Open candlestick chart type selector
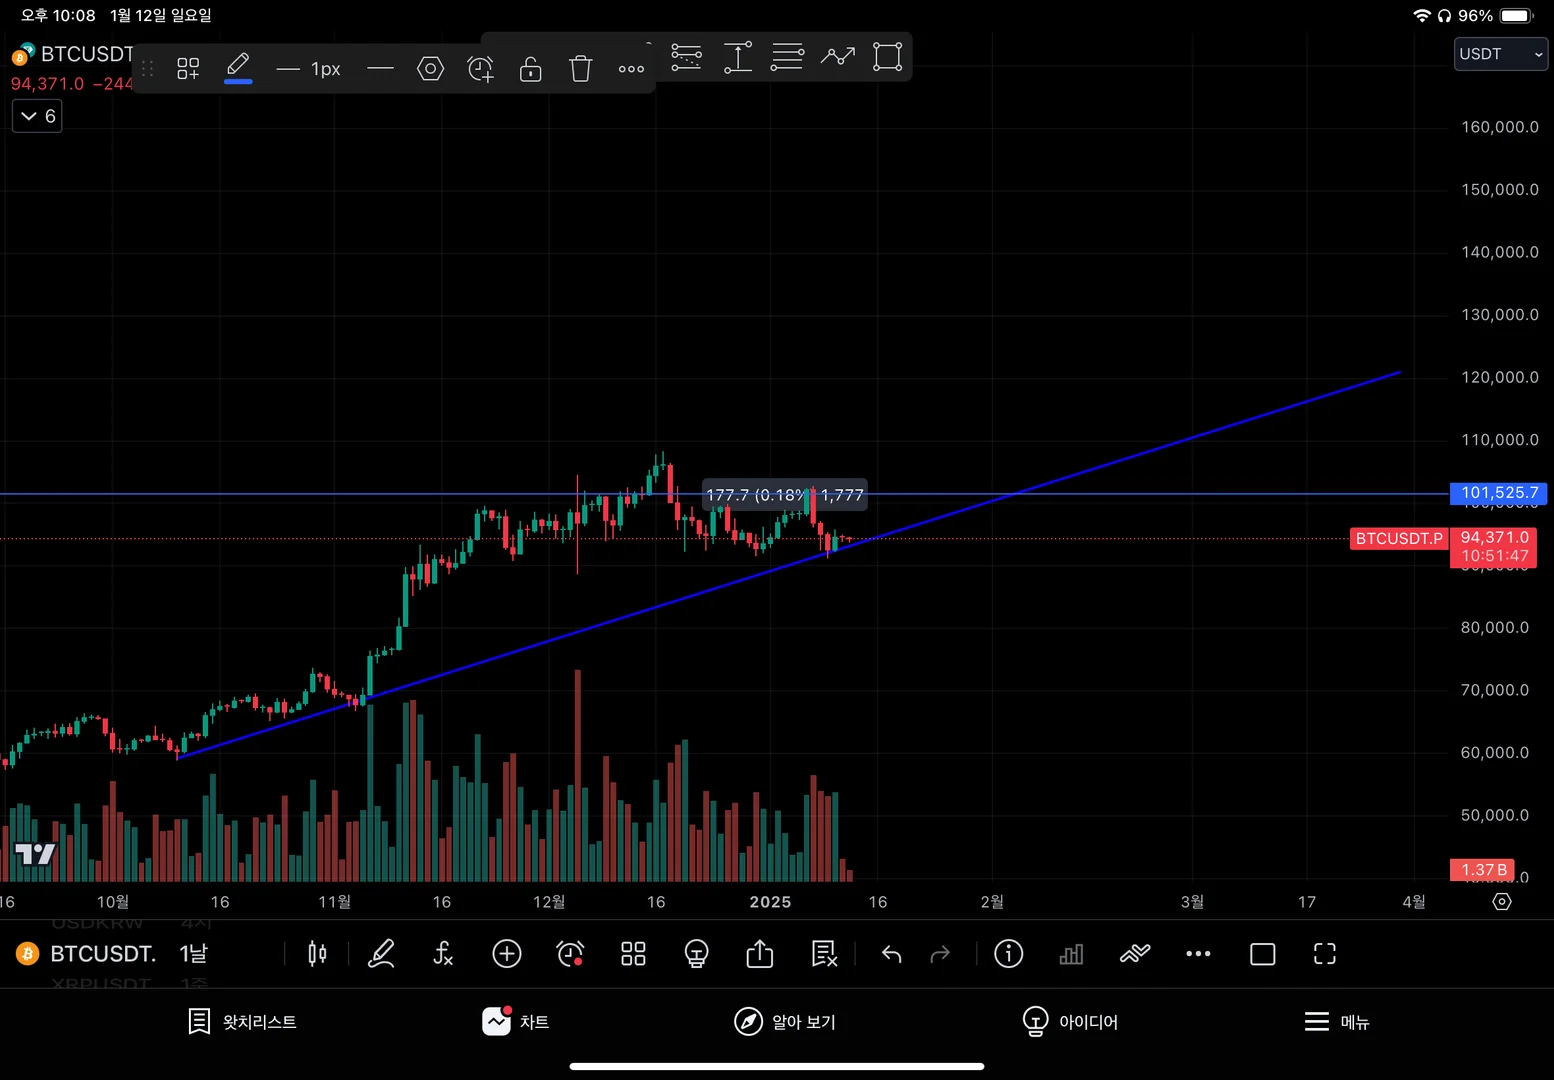The image size is (1554, 1080). 317,954
